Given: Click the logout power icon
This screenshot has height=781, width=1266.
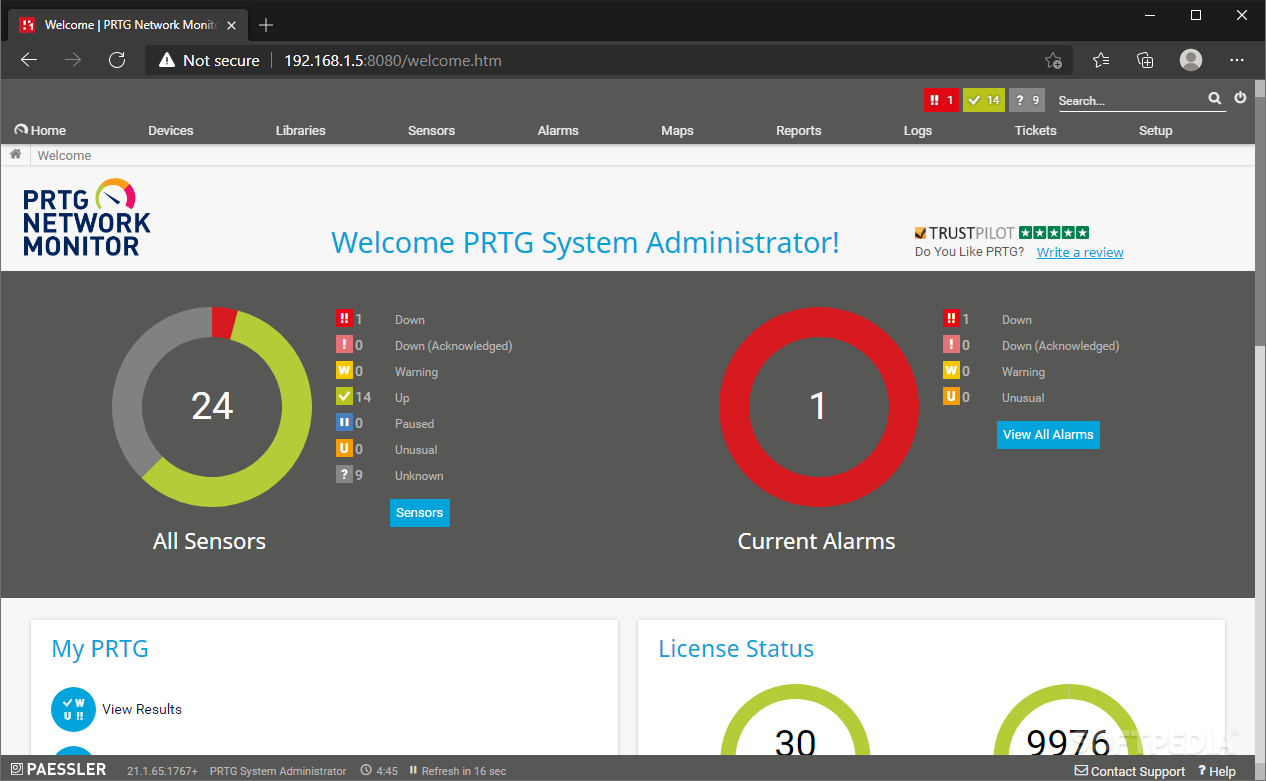Looking at the screenshot, I should tap(1240, 98).
